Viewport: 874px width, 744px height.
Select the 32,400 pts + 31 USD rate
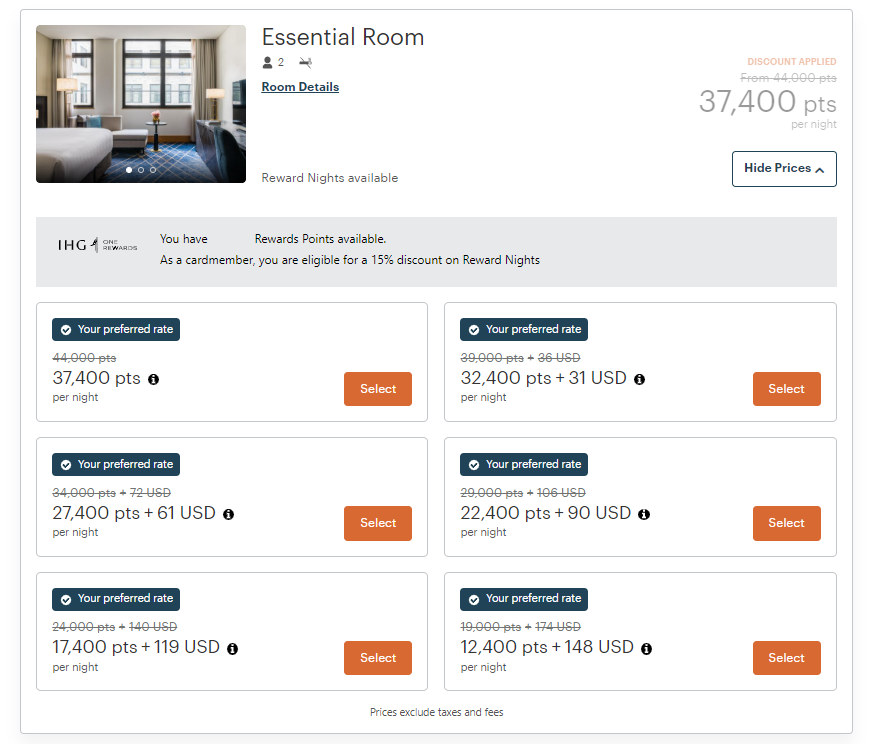coord(786,389)
